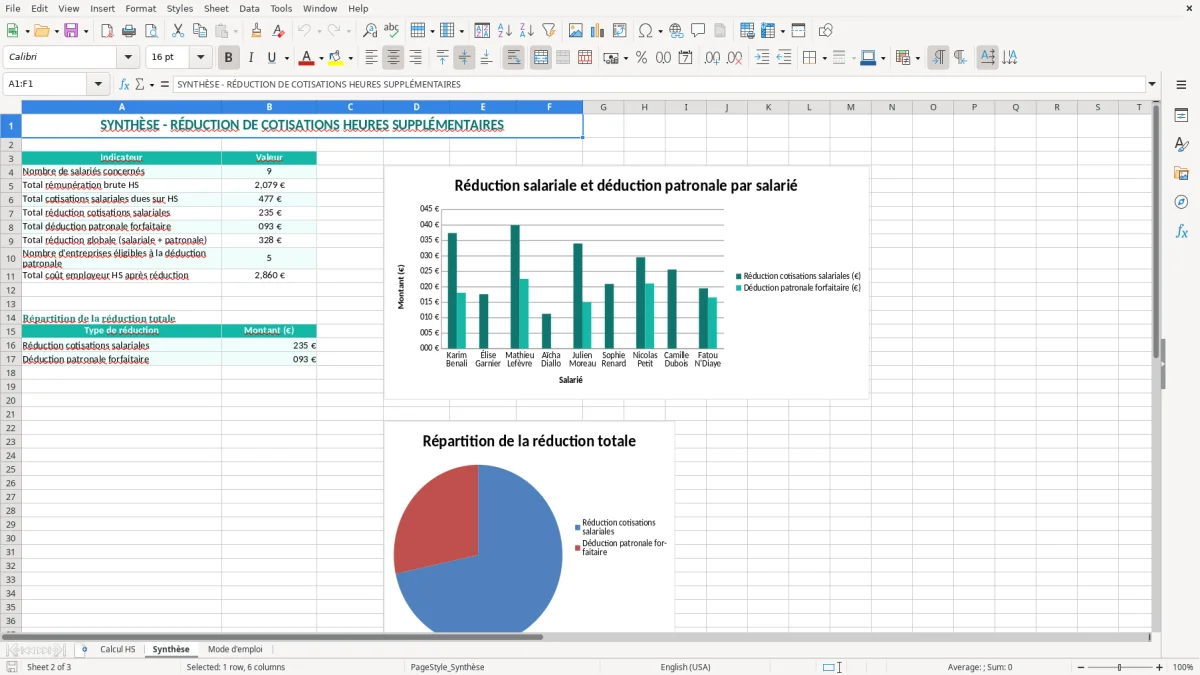This screenshot has width=1200, height=675.
Task: Open the Font Name dropdown
Action: (128, 58)
